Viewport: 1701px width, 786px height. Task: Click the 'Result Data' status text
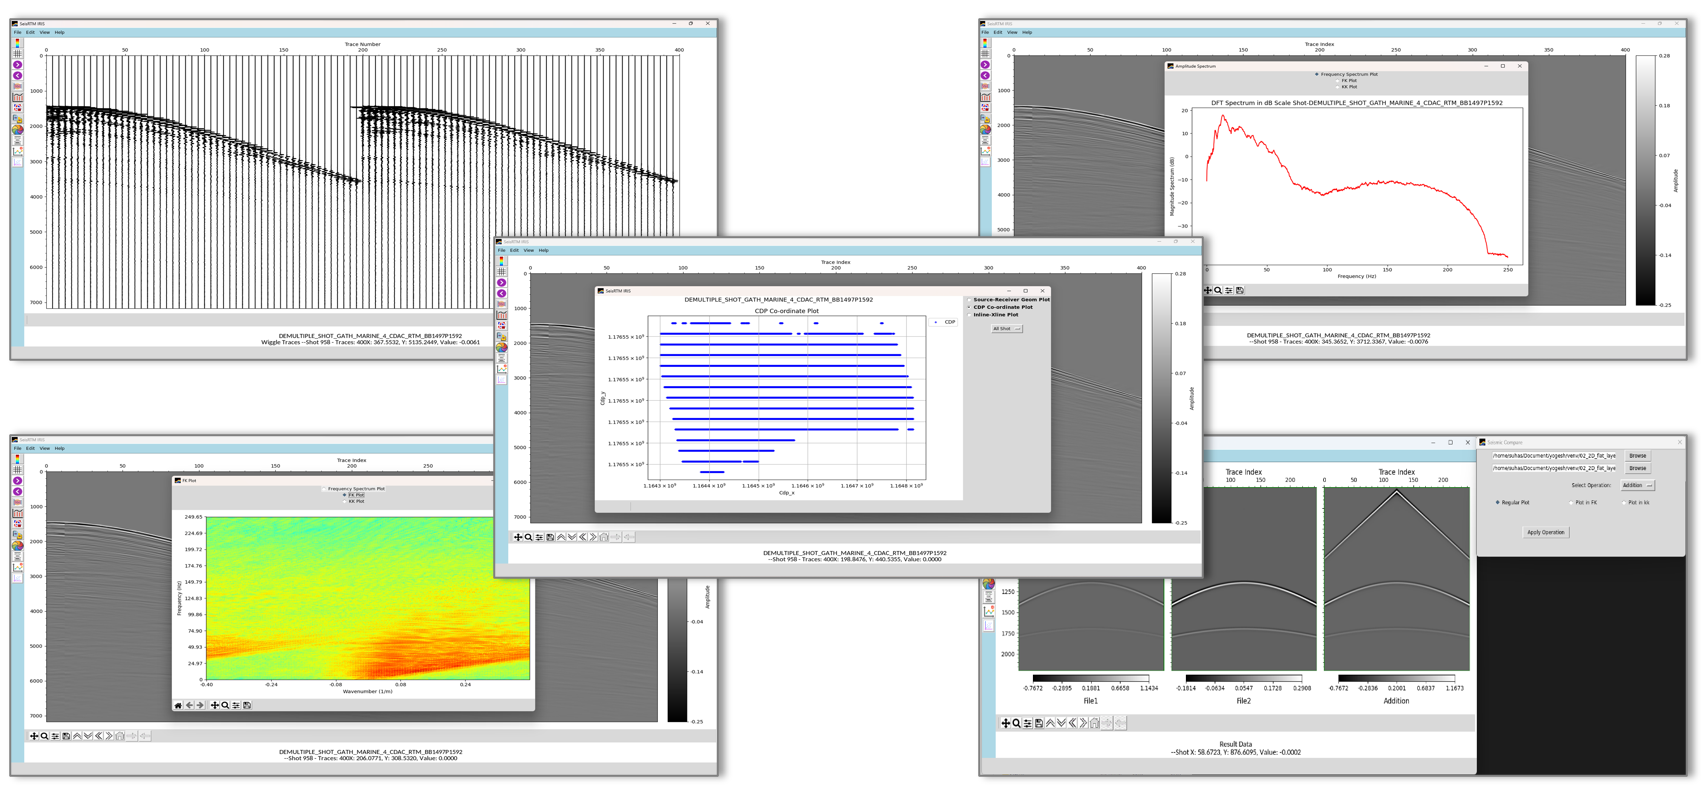coord(1236,744)
